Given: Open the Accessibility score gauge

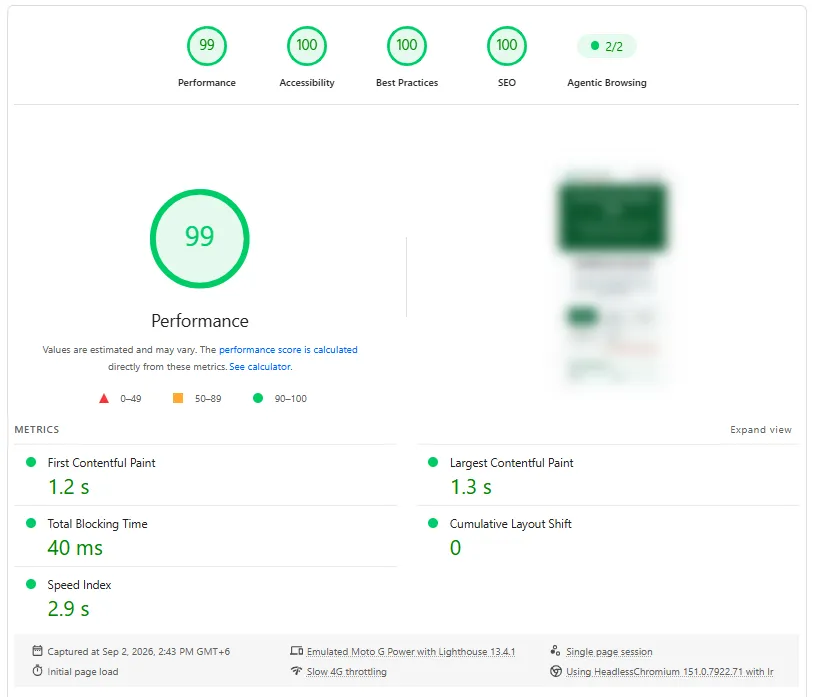Looking at the screenshot, I should coord(307,46).
